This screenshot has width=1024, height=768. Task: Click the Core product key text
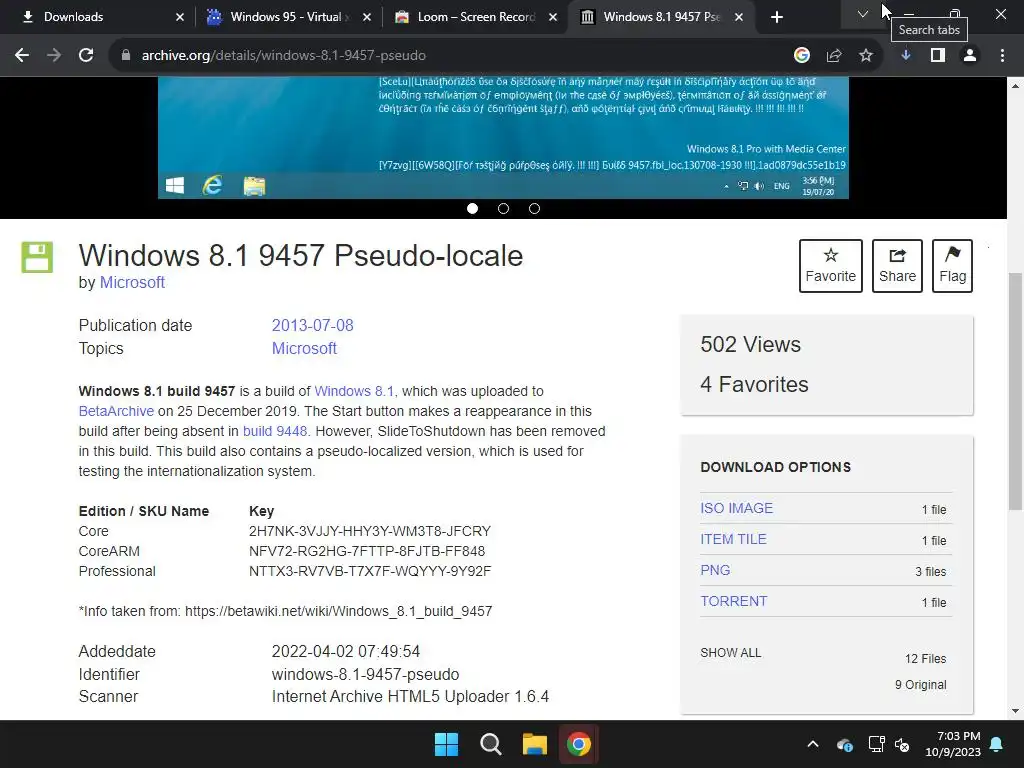pos(370,532)
